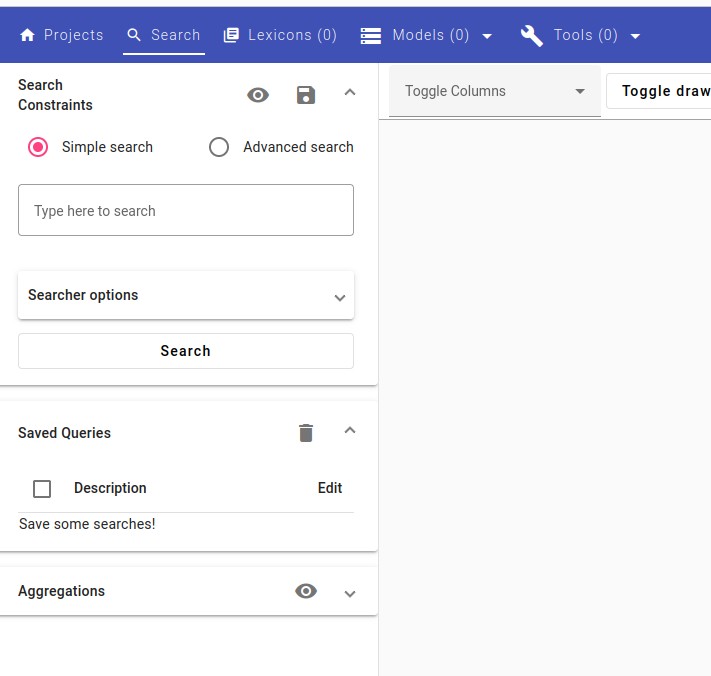Open the Models dropdown menu
The height and width of the screenshot is (676, 711).
487,37
